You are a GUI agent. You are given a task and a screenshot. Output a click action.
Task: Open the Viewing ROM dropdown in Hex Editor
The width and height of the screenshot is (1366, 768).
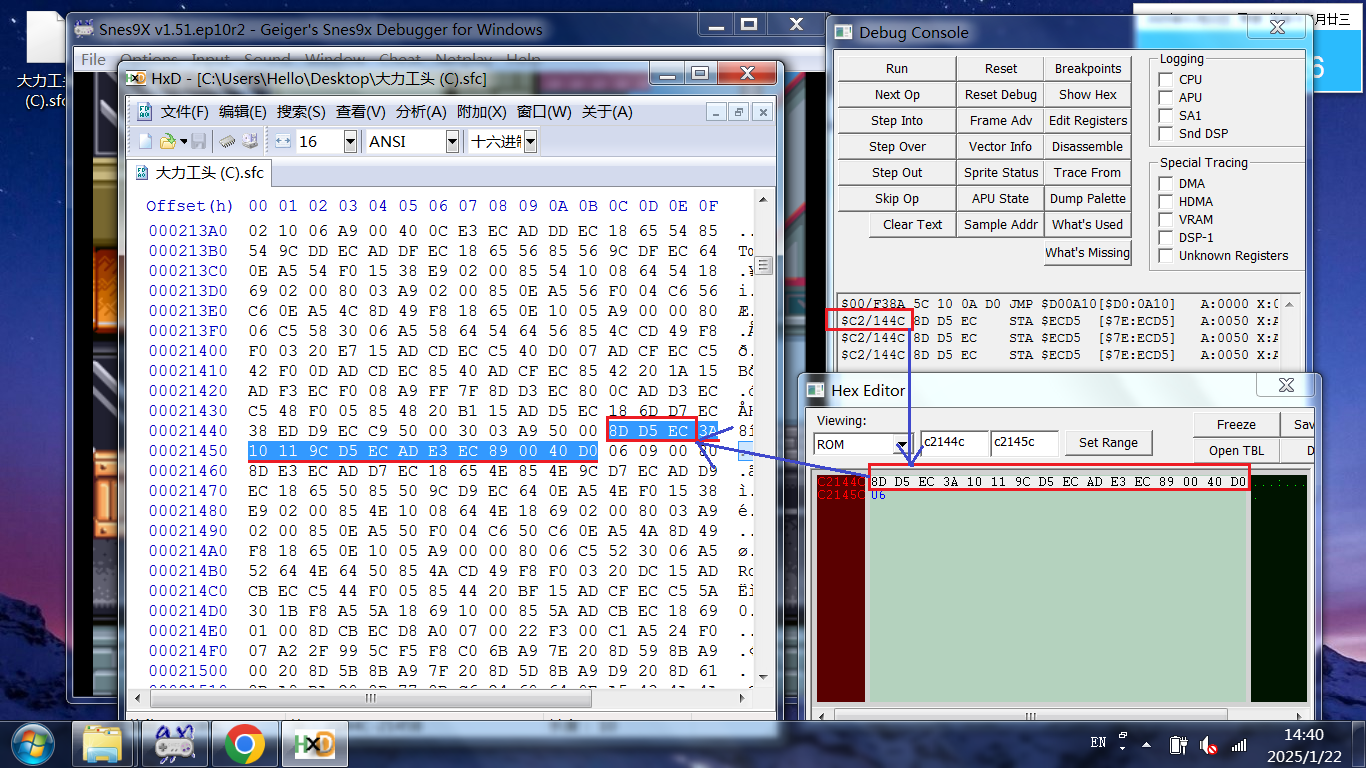click(x=903, y=444)
